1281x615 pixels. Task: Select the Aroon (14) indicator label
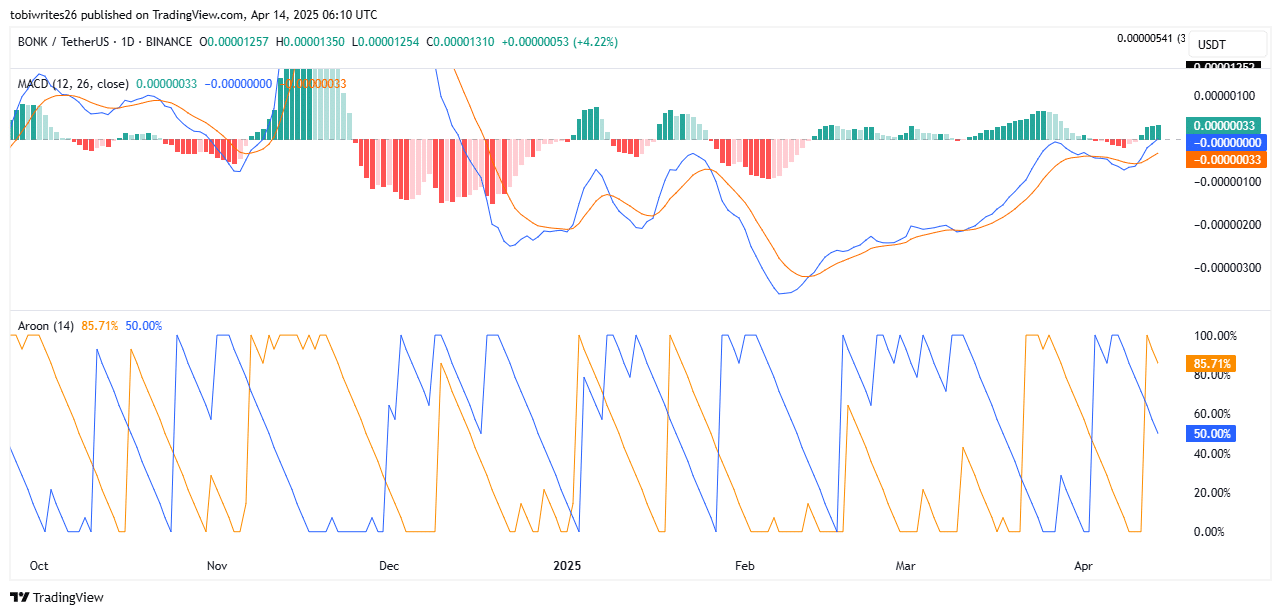point(45,326)
